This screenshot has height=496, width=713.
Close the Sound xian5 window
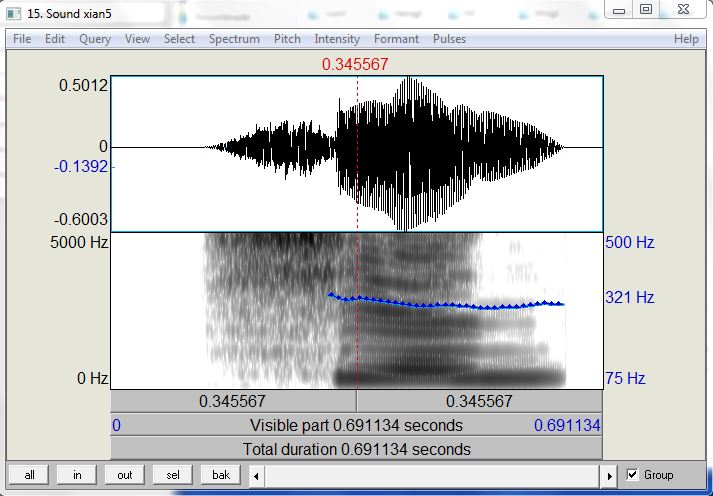click(x=683, y=10)
